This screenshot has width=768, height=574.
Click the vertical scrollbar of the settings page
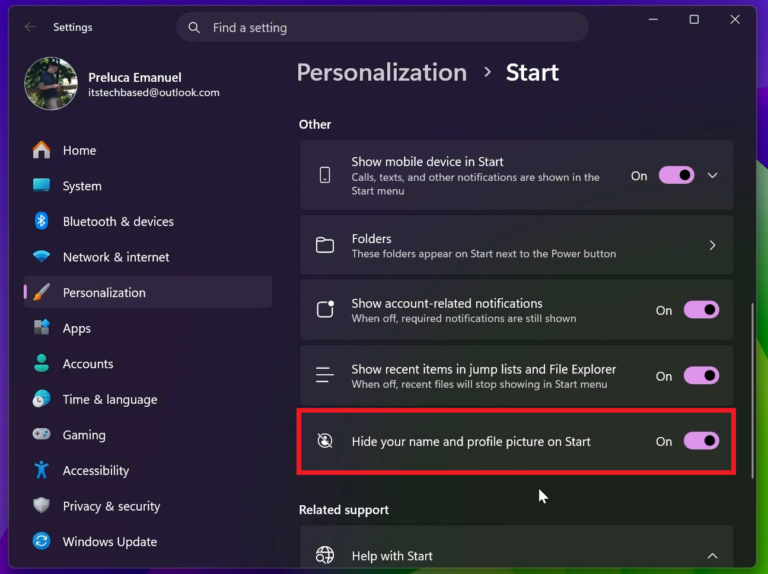[x=752, y=390]
